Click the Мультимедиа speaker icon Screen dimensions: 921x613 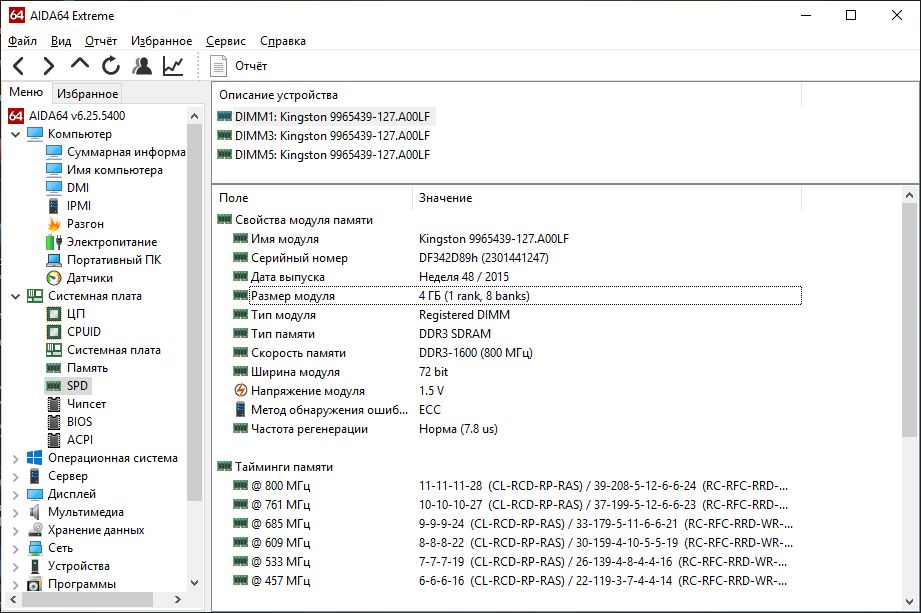[35, 512]
